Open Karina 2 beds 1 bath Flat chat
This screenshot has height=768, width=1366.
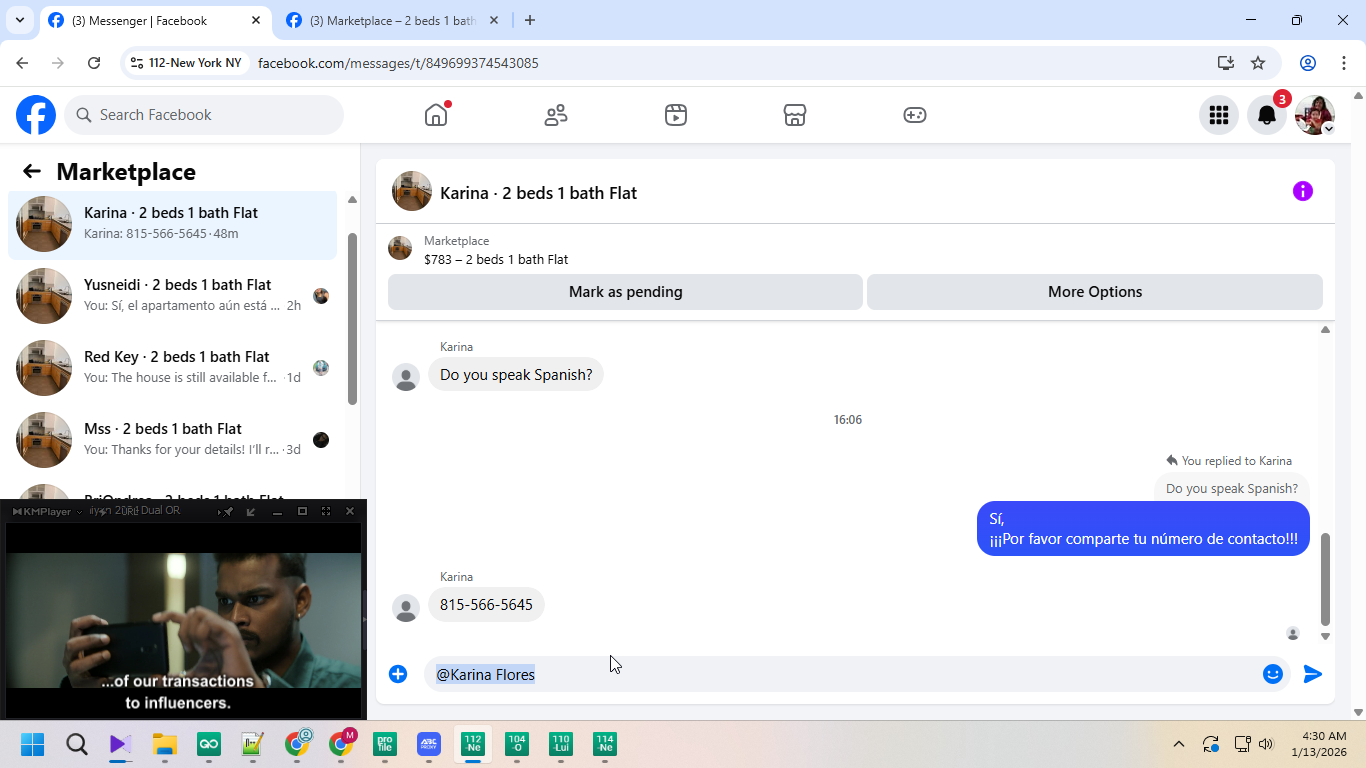tap(173, 223)
